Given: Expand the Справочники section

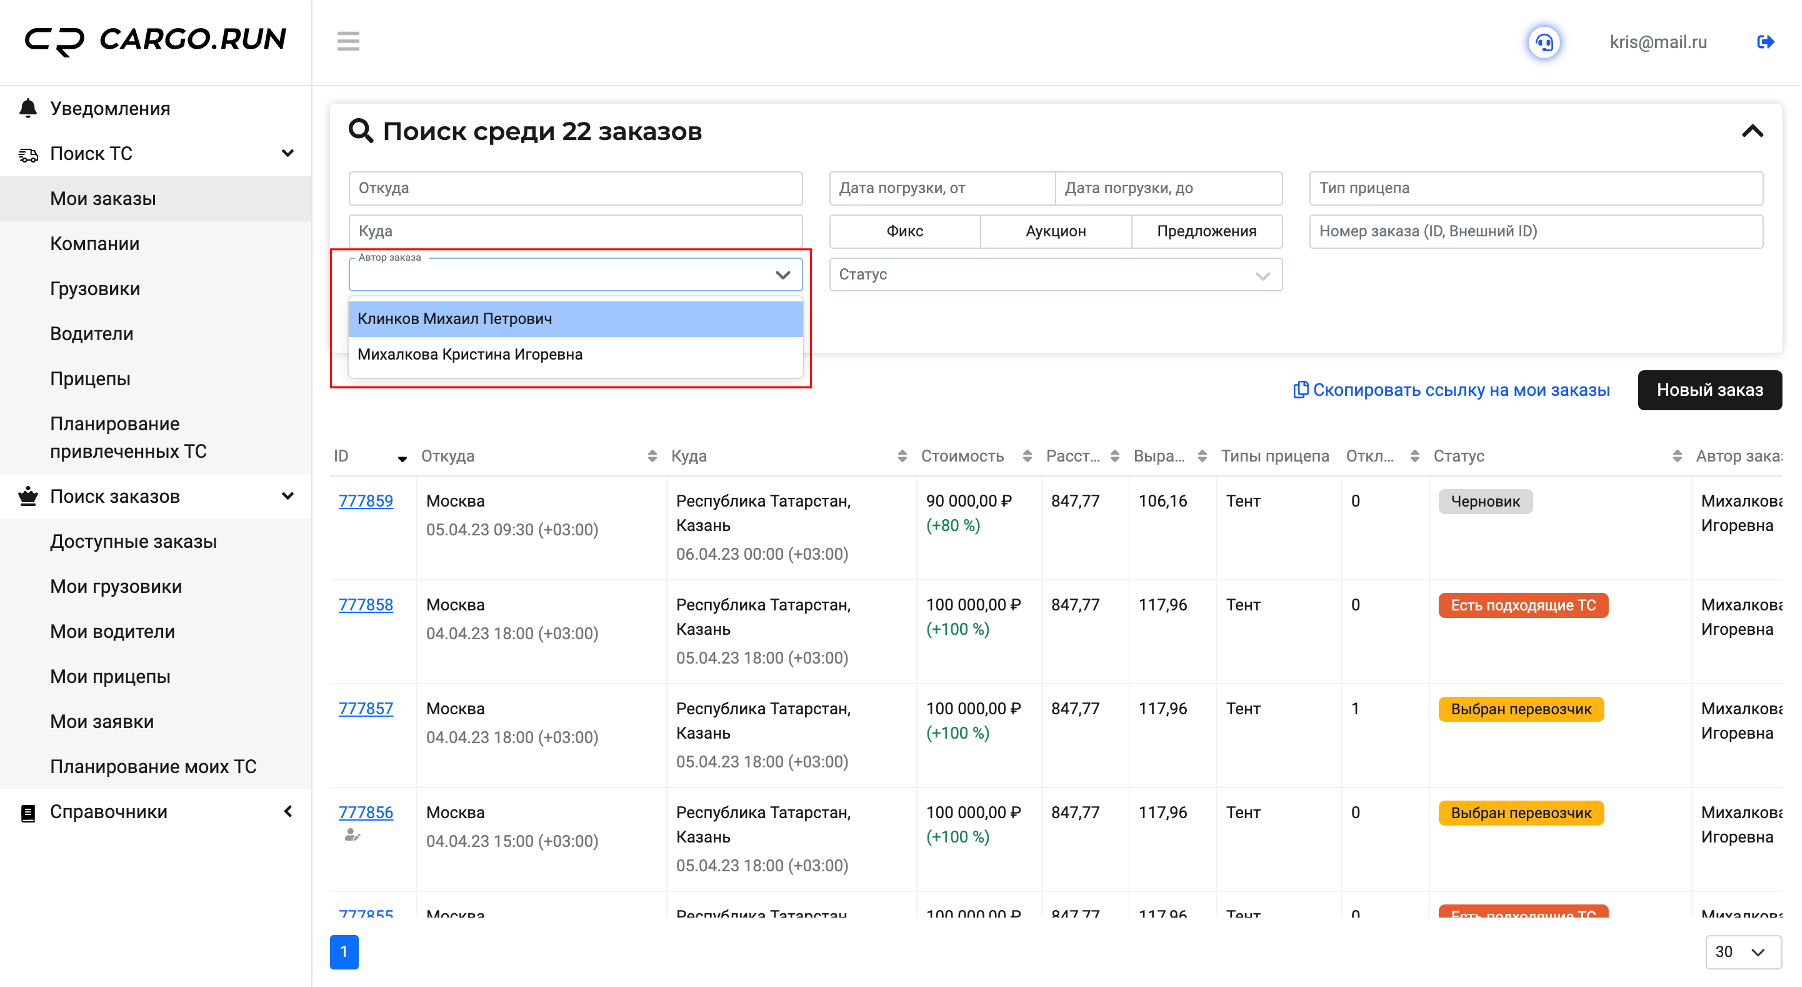Looking at the screenshot, I should [x=288, y=811].
